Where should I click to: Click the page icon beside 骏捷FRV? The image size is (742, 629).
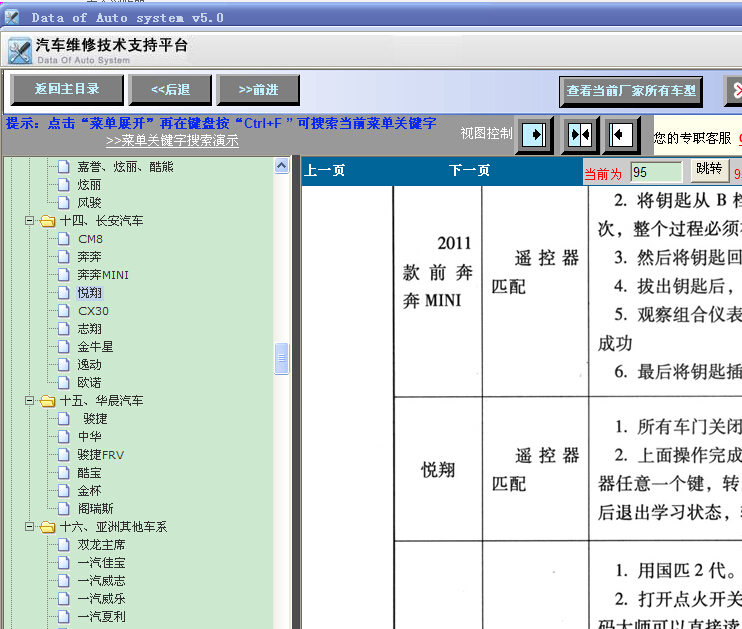tap(64, 455)
